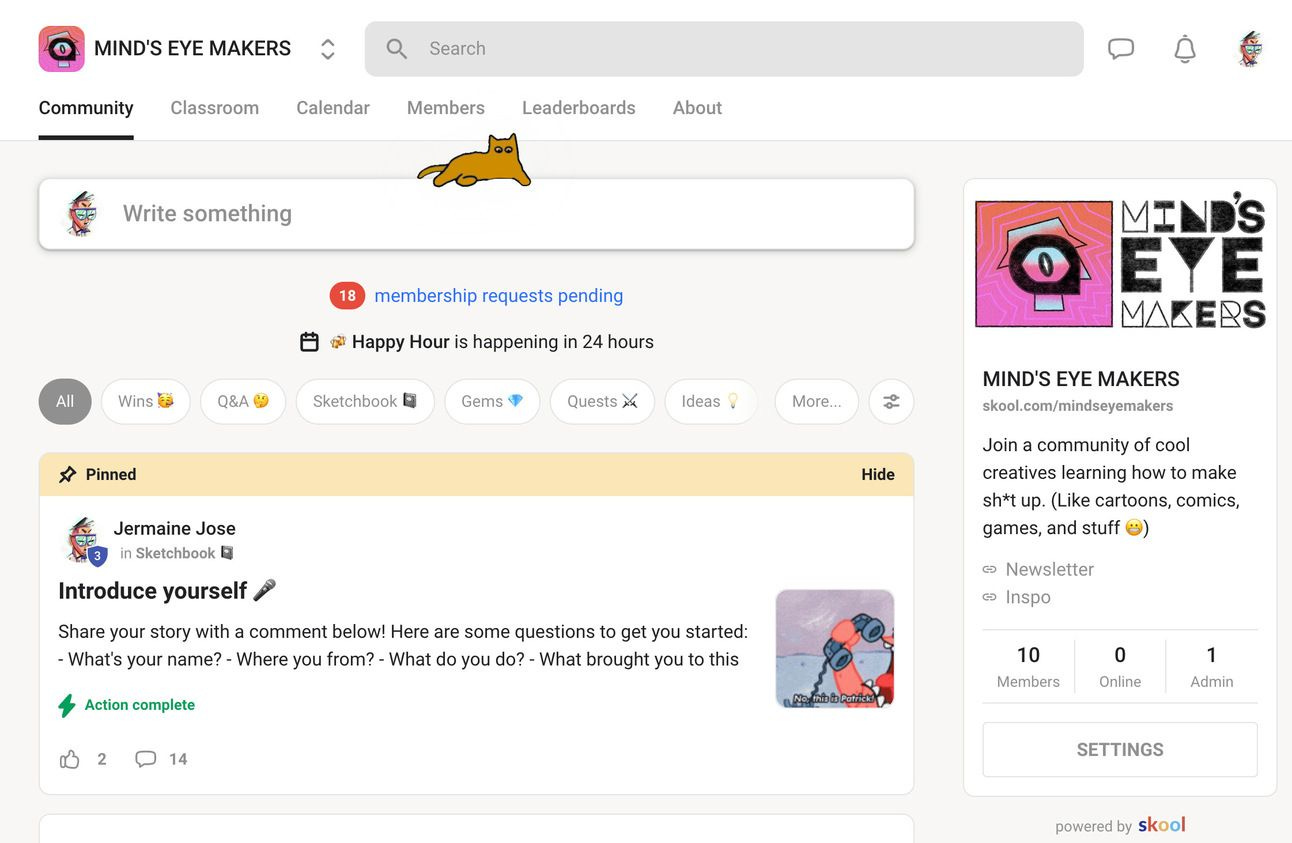Open the About tab
The width and height of the screenshot is (1292, 843).
coord(697,108)
